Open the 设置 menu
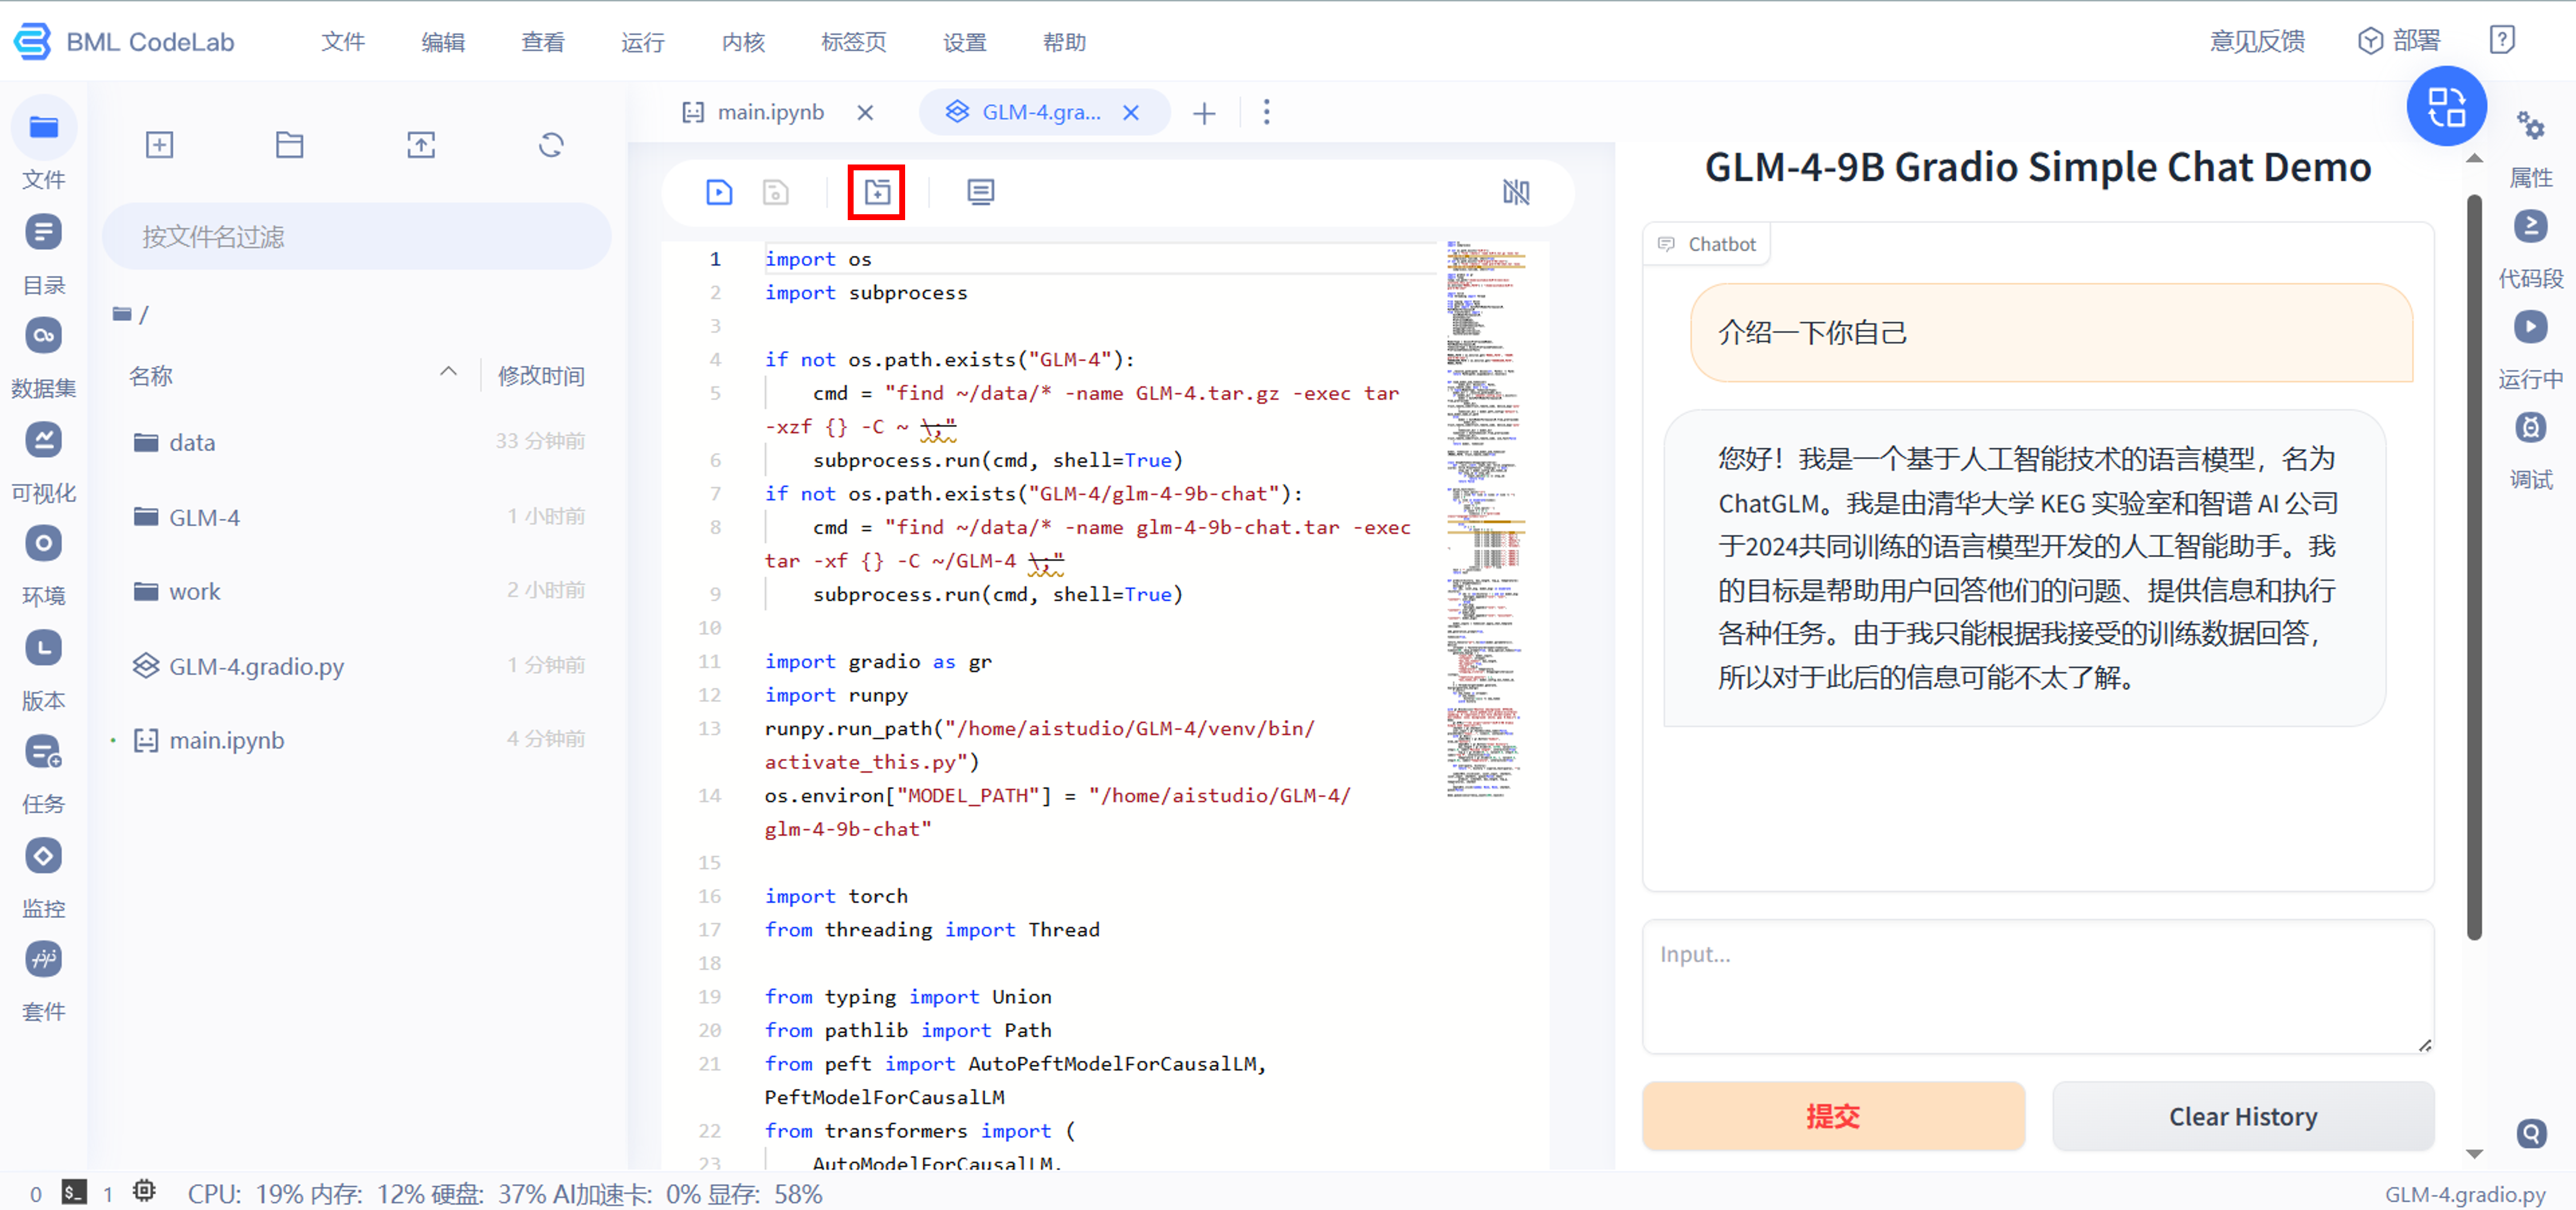This screenshot has height=1210, width=2576. (965, 42)
